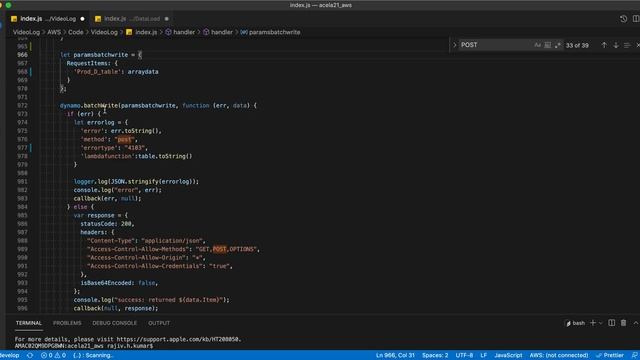Open VideoLog root breadcrumb
Viewport: 640px width, 360px height.
26,32
